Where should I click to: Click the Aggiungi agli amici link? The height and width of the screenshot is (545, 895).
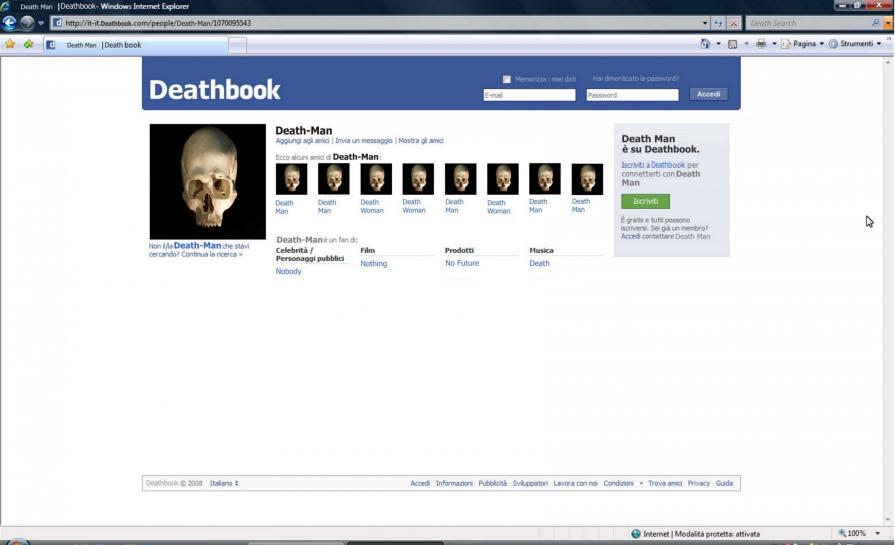[302, 141]
